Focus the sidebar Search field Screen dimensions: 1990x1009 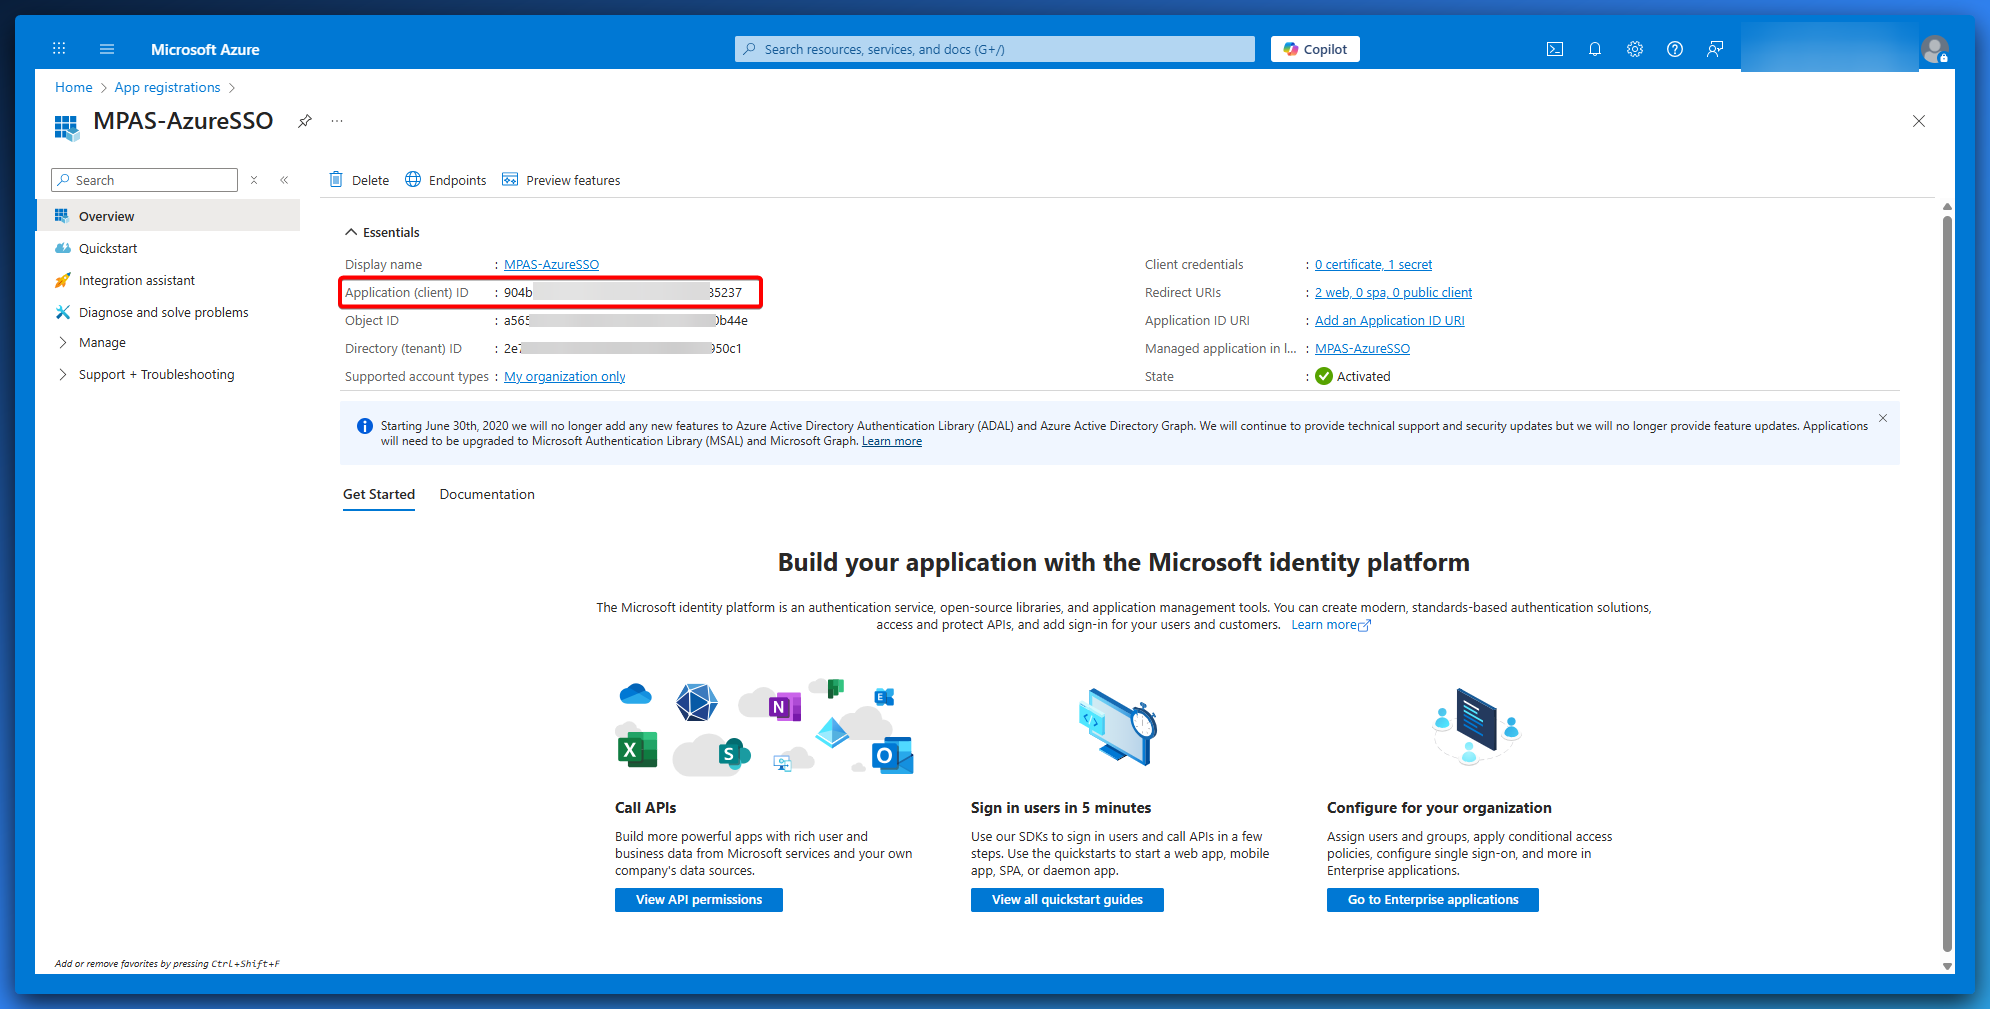pyautogui.click(x=144, y=180)
